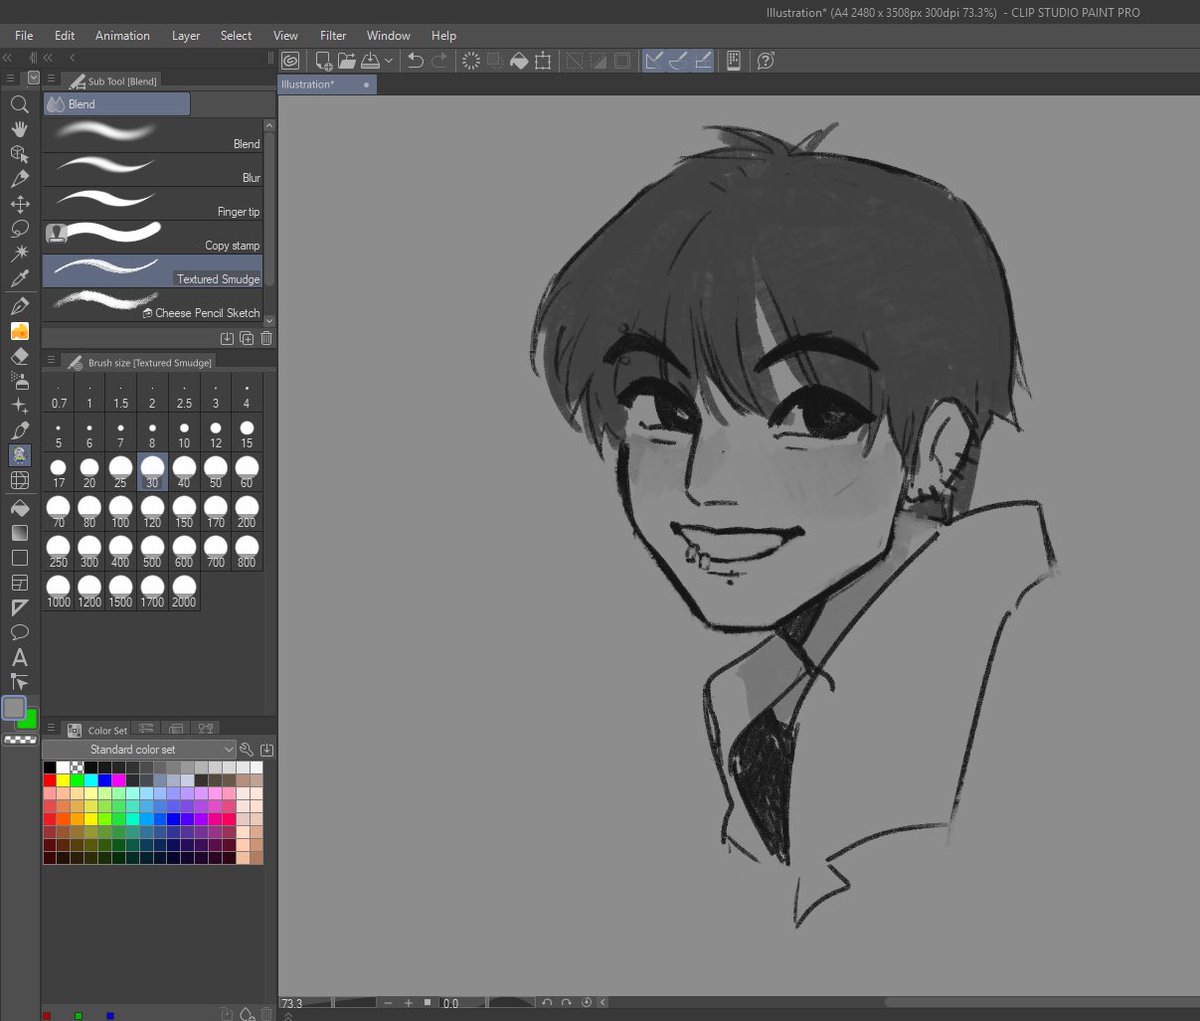
Task: Select the Finger tip sub tool
Action: [x=152, y=204]
